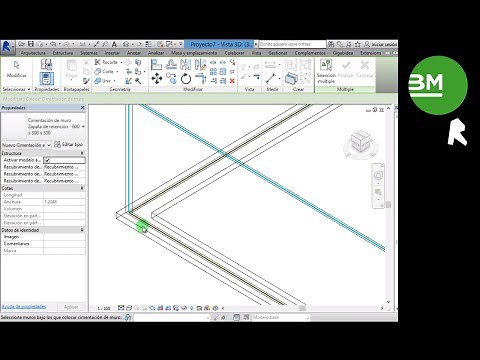This screenshot has width=480, height=360.
Task: Select the Copy tool in Modificar panel
Action: pos(171,79)
